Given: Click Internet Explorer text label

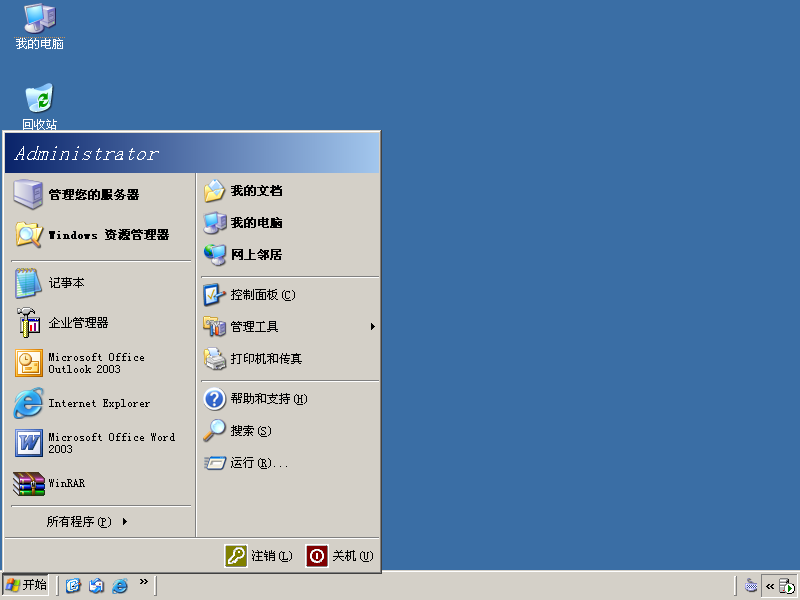Looking at the screenshot, I should 99,403.
